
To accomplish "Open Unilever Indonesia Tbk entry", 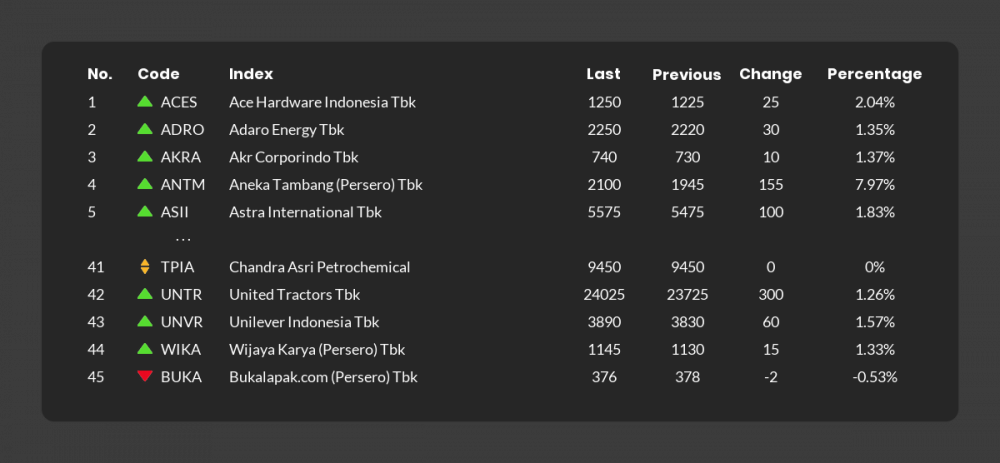I will pos(305,322).
